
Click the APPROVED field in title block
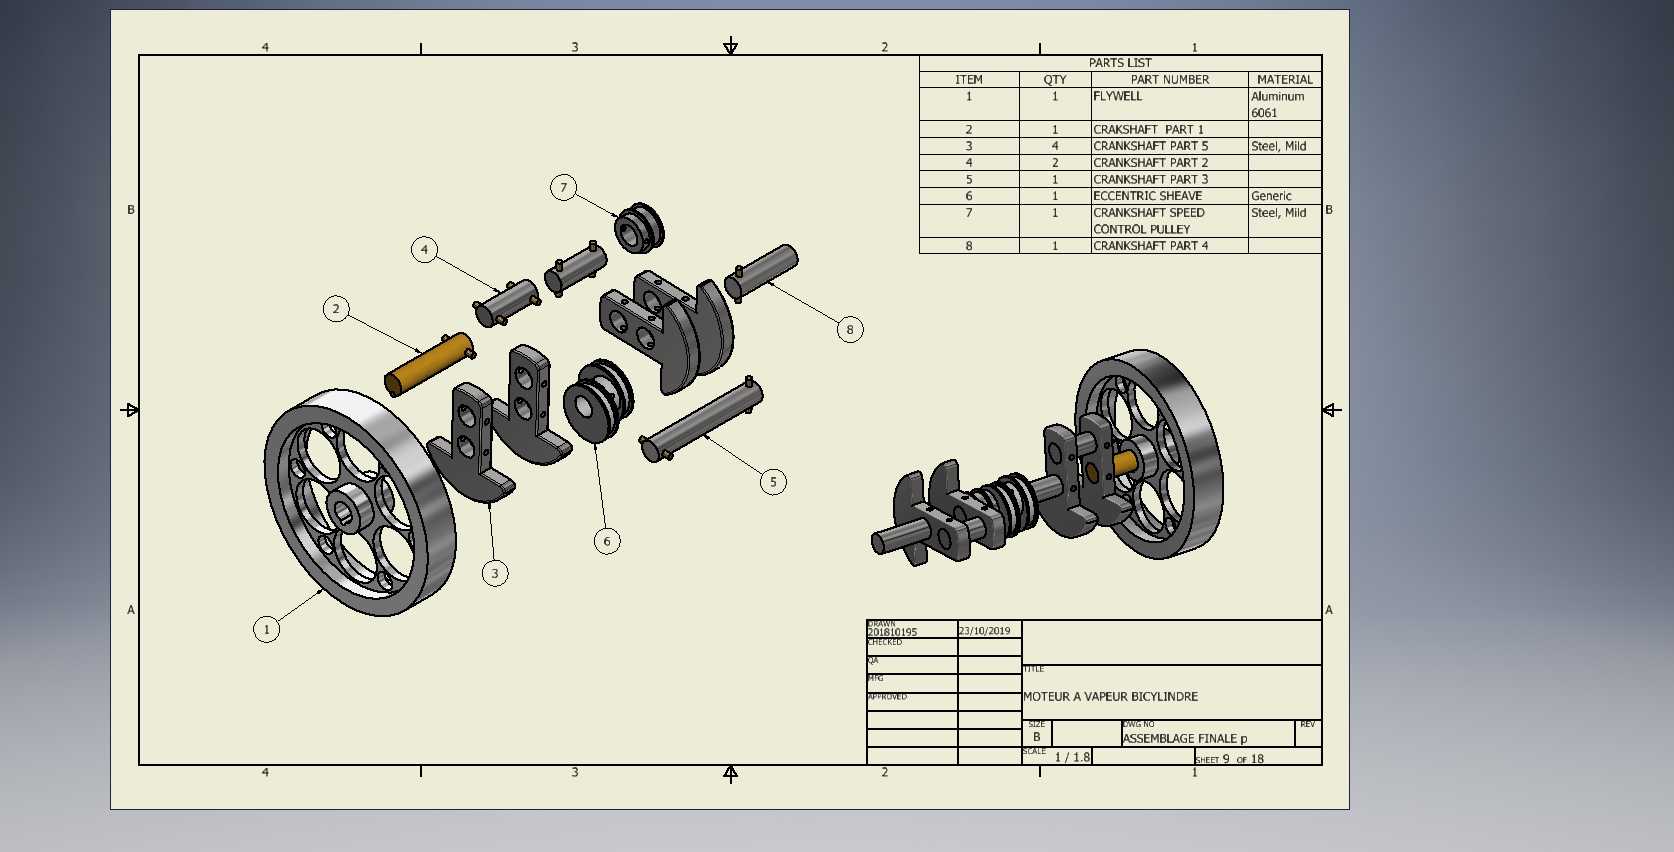(912, 702)
